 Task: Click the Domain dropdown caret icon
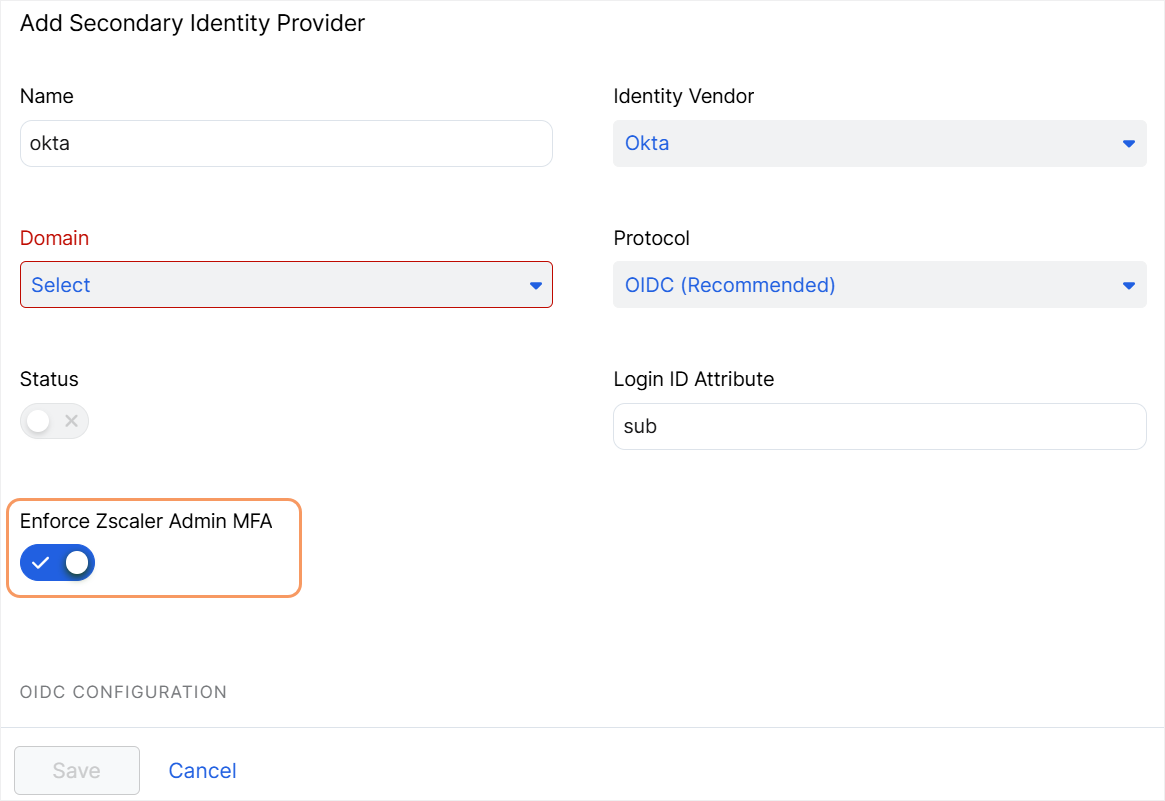535,286
